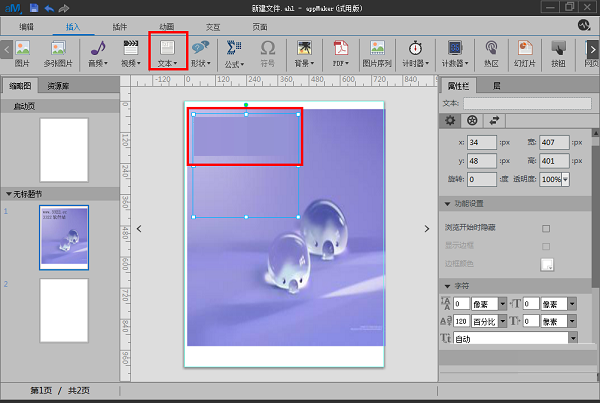Switch to the swap-arrows properties tab
This screenshot has height=403, width=600.
[494, 121]
